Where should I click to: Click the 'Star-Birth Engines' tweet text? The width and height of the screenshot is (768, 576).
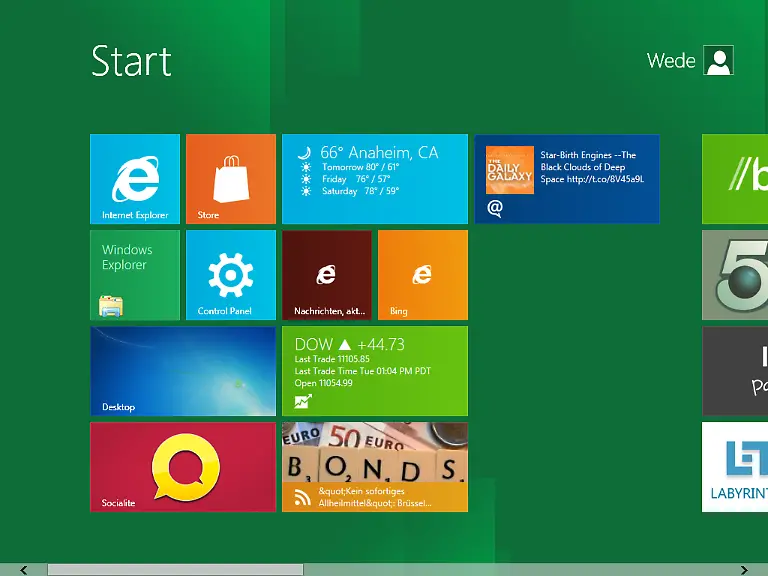[592, 167]
